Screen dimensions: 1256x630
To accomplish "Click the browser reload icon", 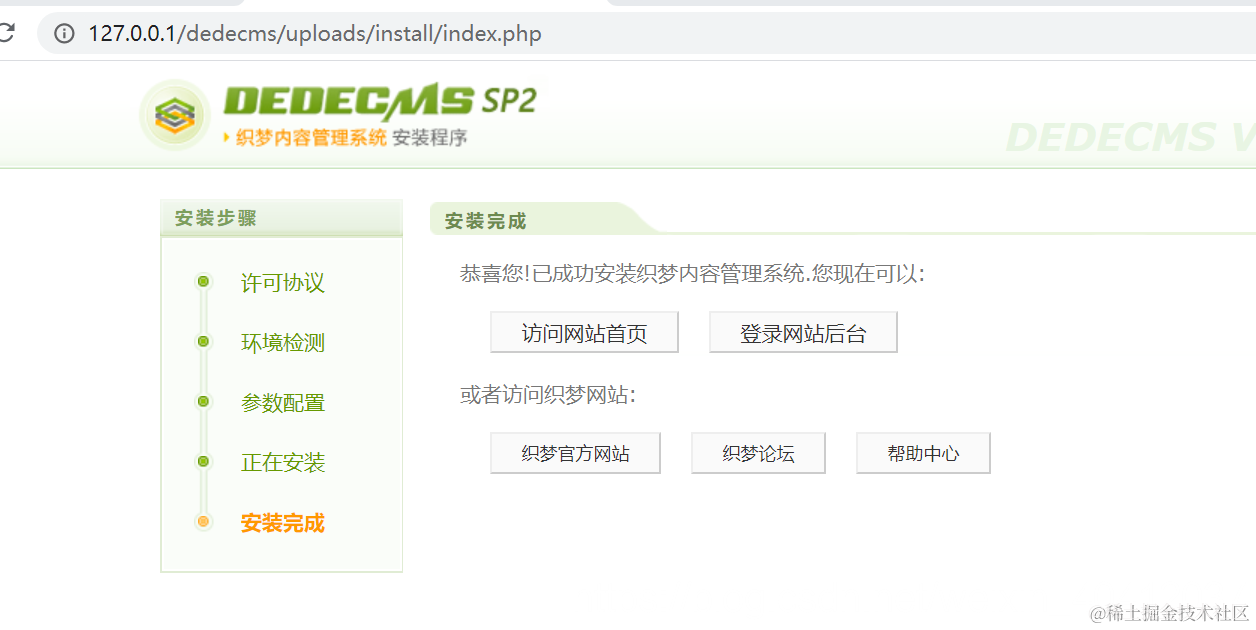I will (x=6, y=34).
